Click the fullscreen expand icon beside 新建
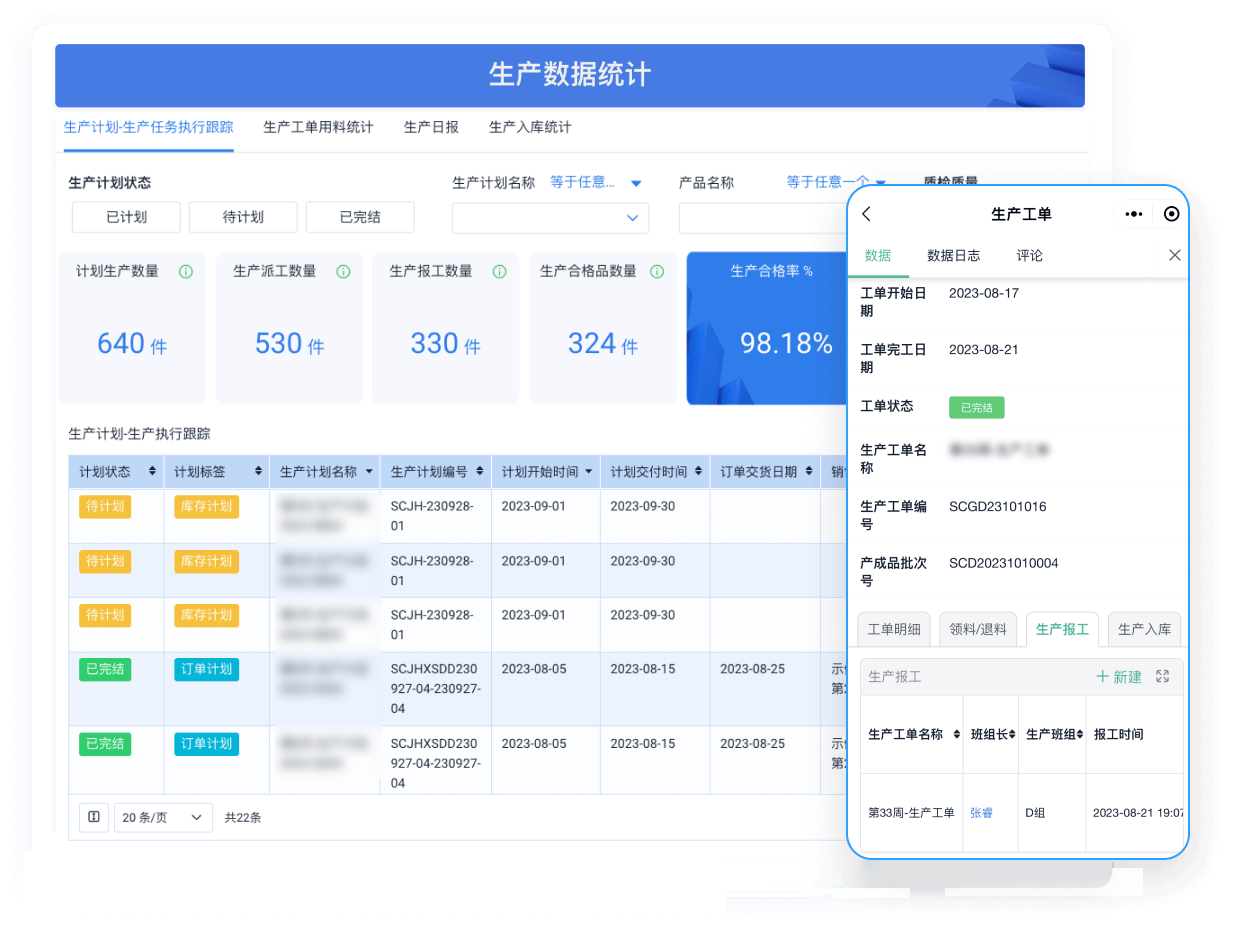This screenshot has height=928, width=1238. pos(1164,676)
